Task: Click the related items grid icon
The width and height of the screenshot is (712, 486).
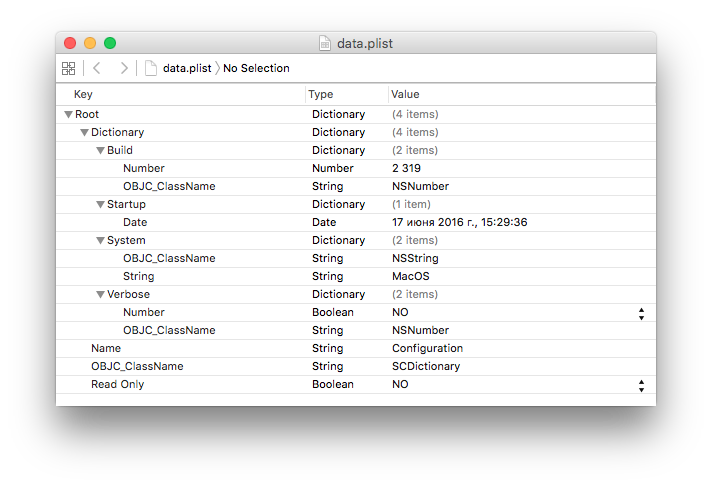Action: (x=68, y=68)
